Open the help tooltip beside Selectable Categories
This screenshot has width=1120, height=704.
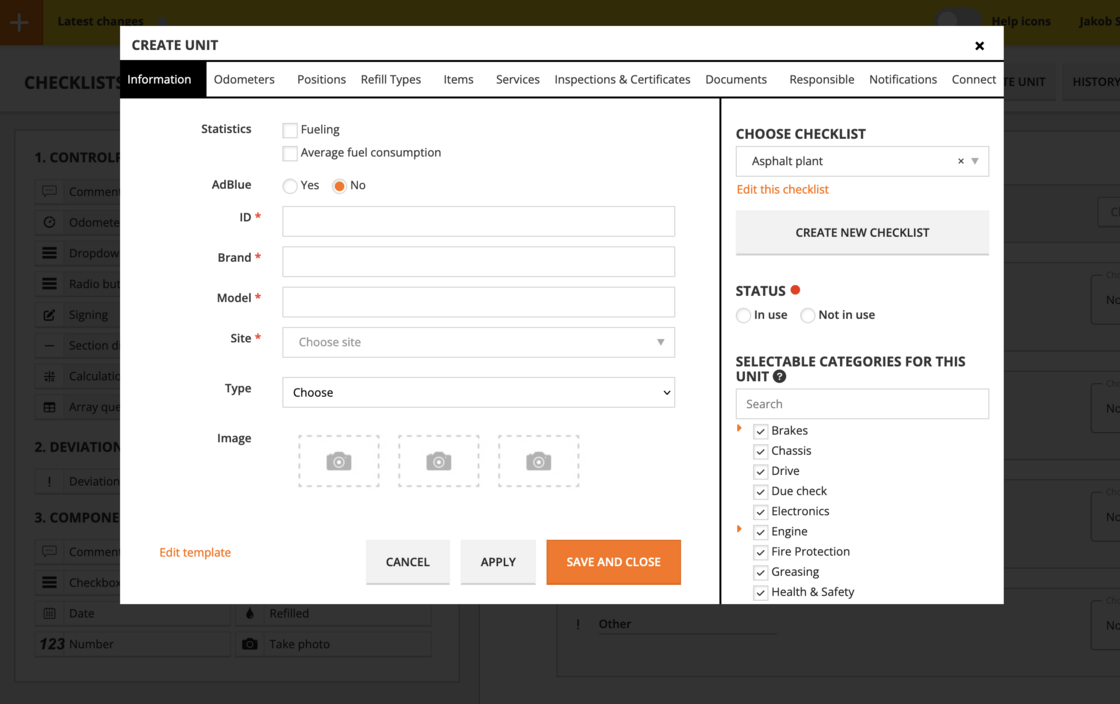[780, 377]
